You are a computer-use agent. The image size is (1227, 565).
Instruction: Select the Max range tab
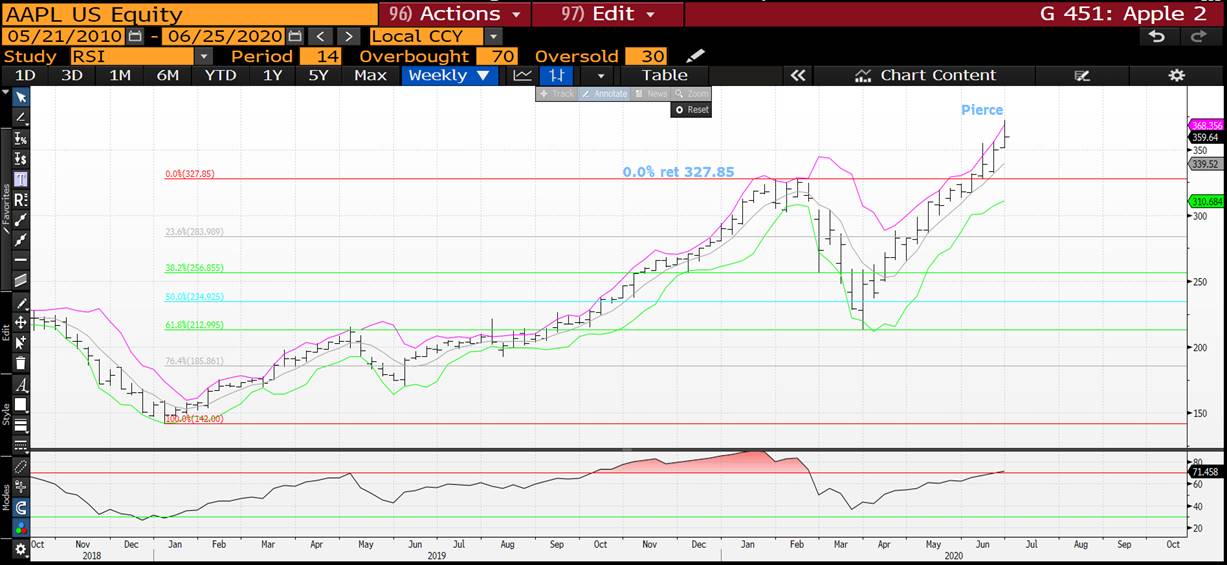coord(370,75)
